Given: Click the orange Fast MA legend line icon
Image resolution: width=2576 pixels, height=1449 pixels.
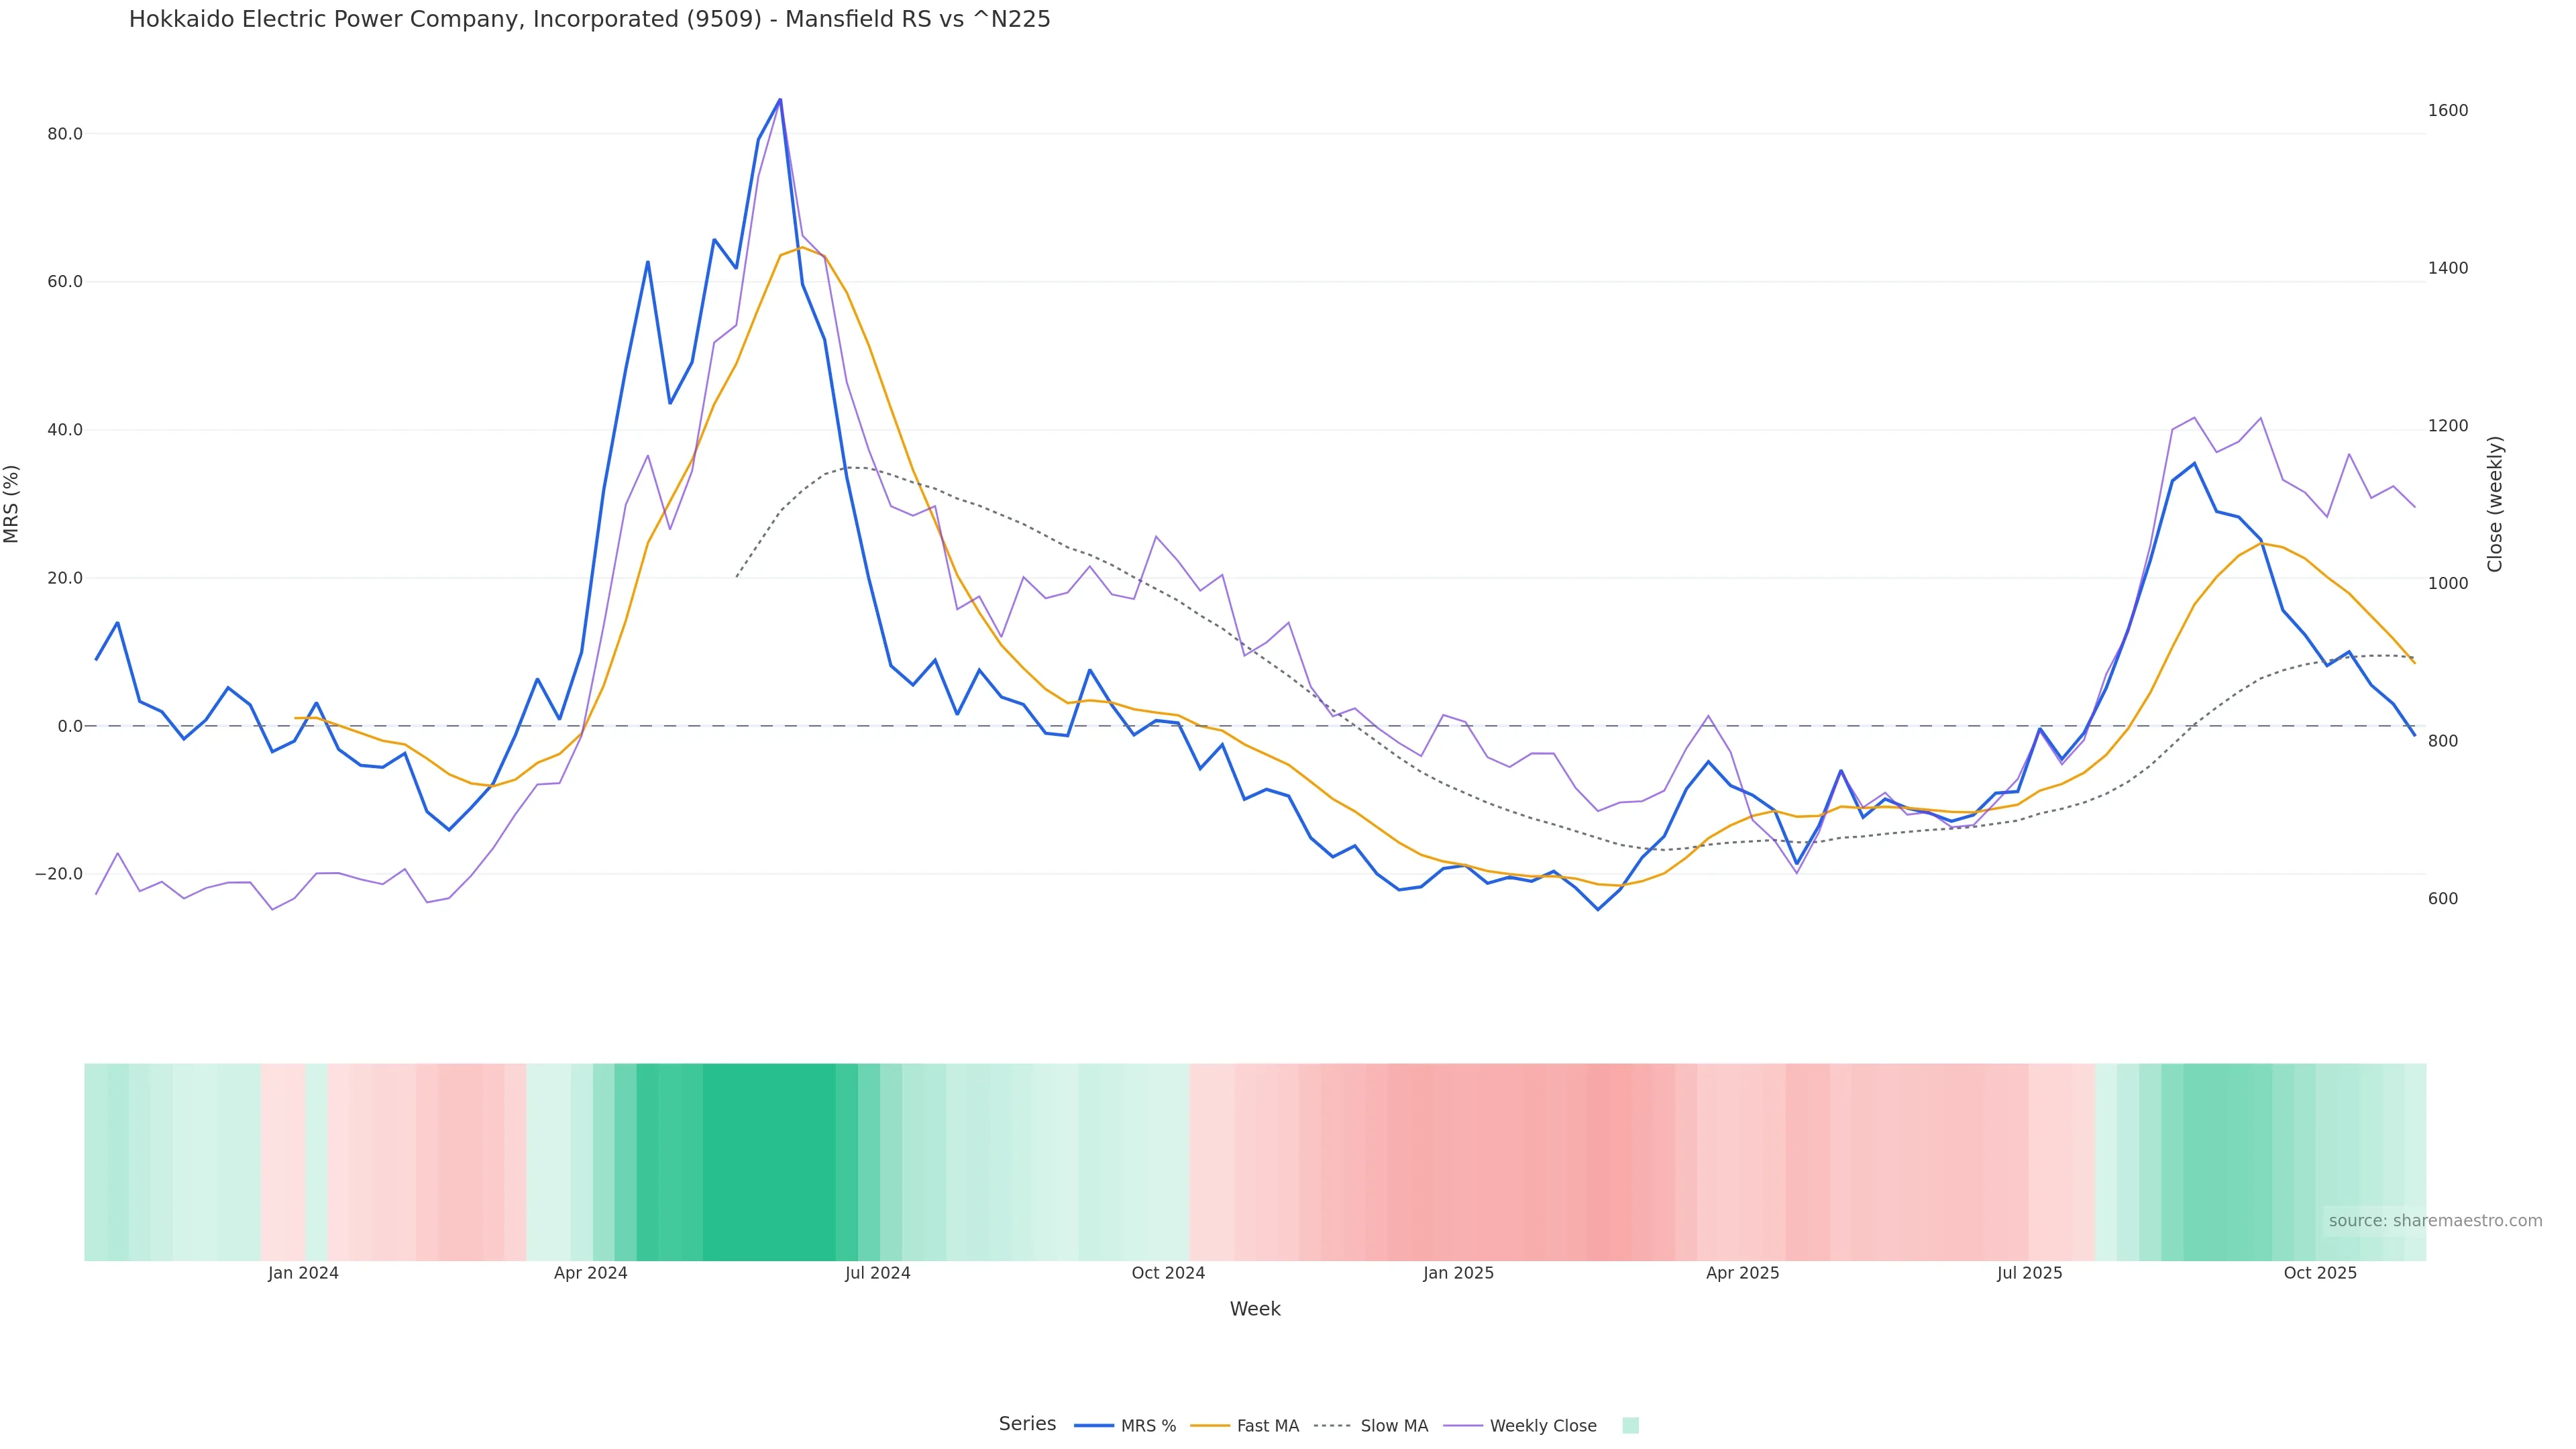Looking at the screenshot, I should (x=1210, y=1426).
